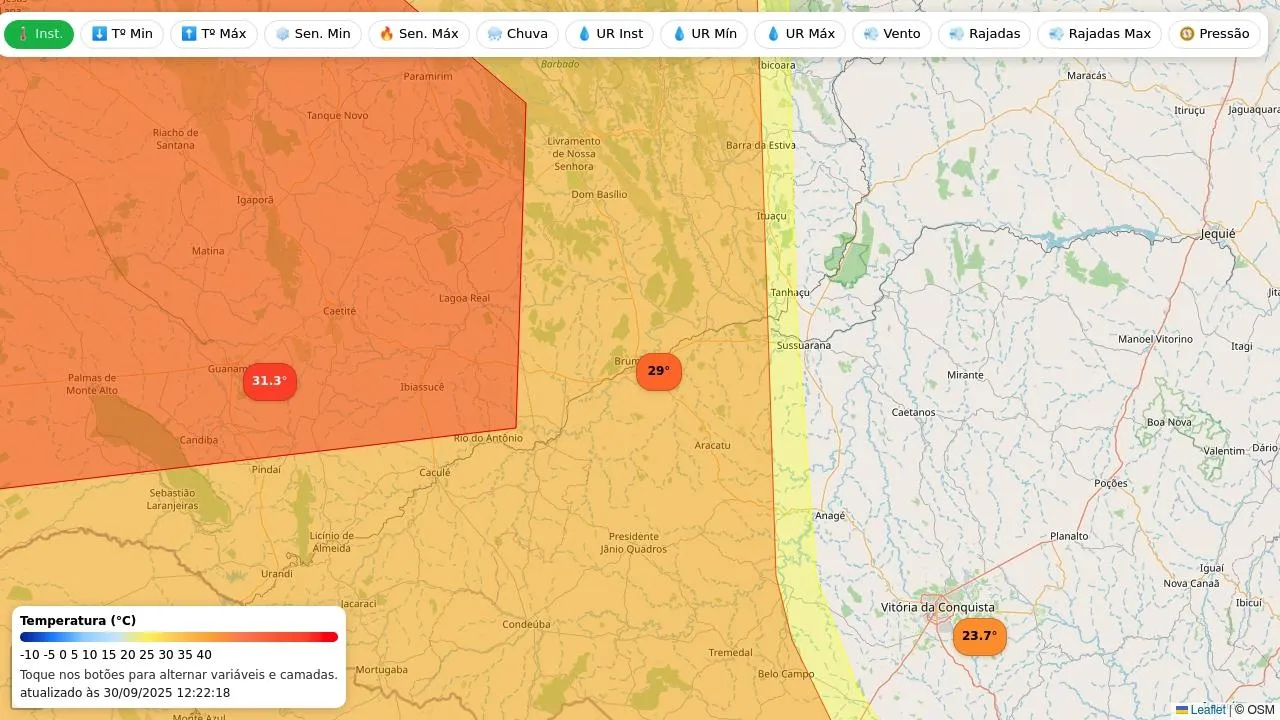Show Sen. Máx thermal sensation
The image size is (1280, 720).
418,34
